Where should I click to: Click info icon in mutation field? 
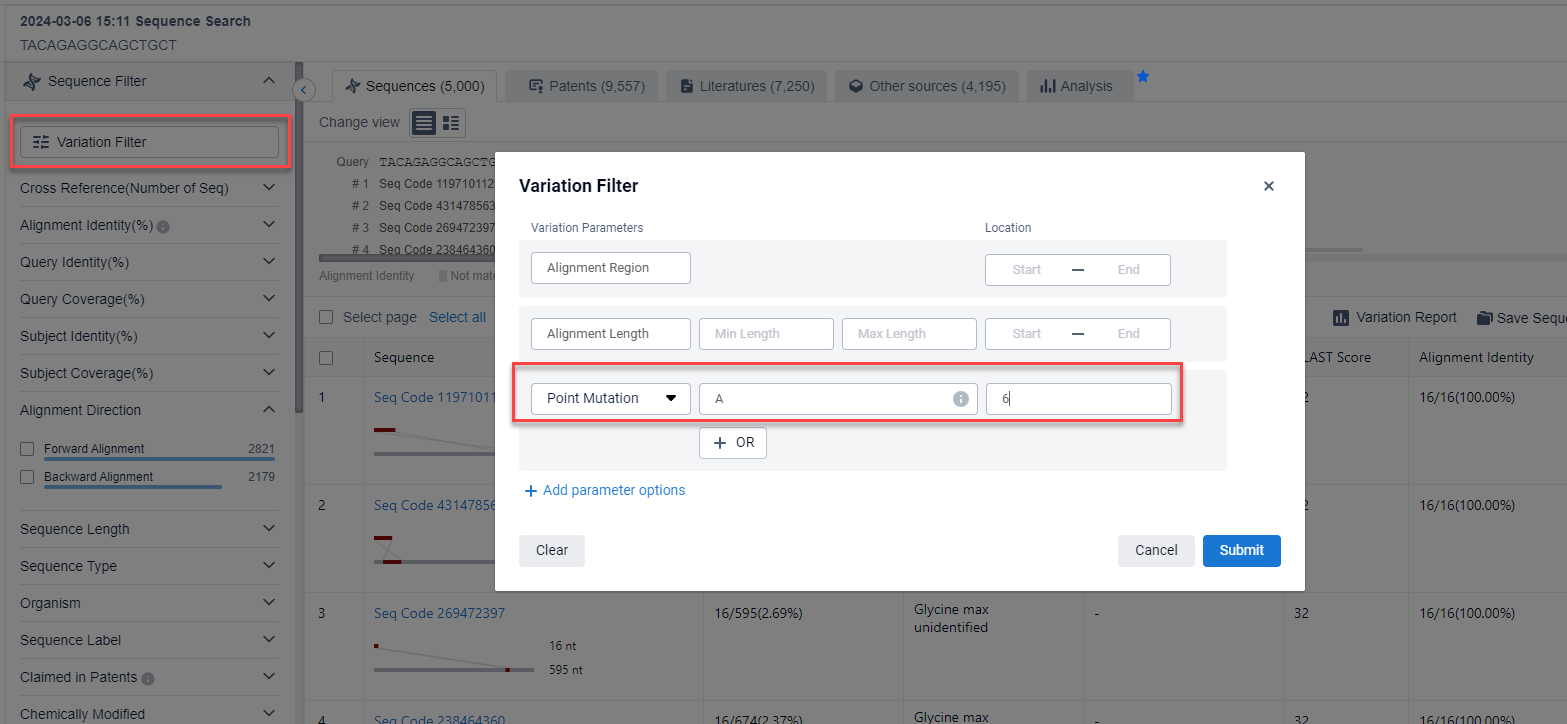point(961,399)
